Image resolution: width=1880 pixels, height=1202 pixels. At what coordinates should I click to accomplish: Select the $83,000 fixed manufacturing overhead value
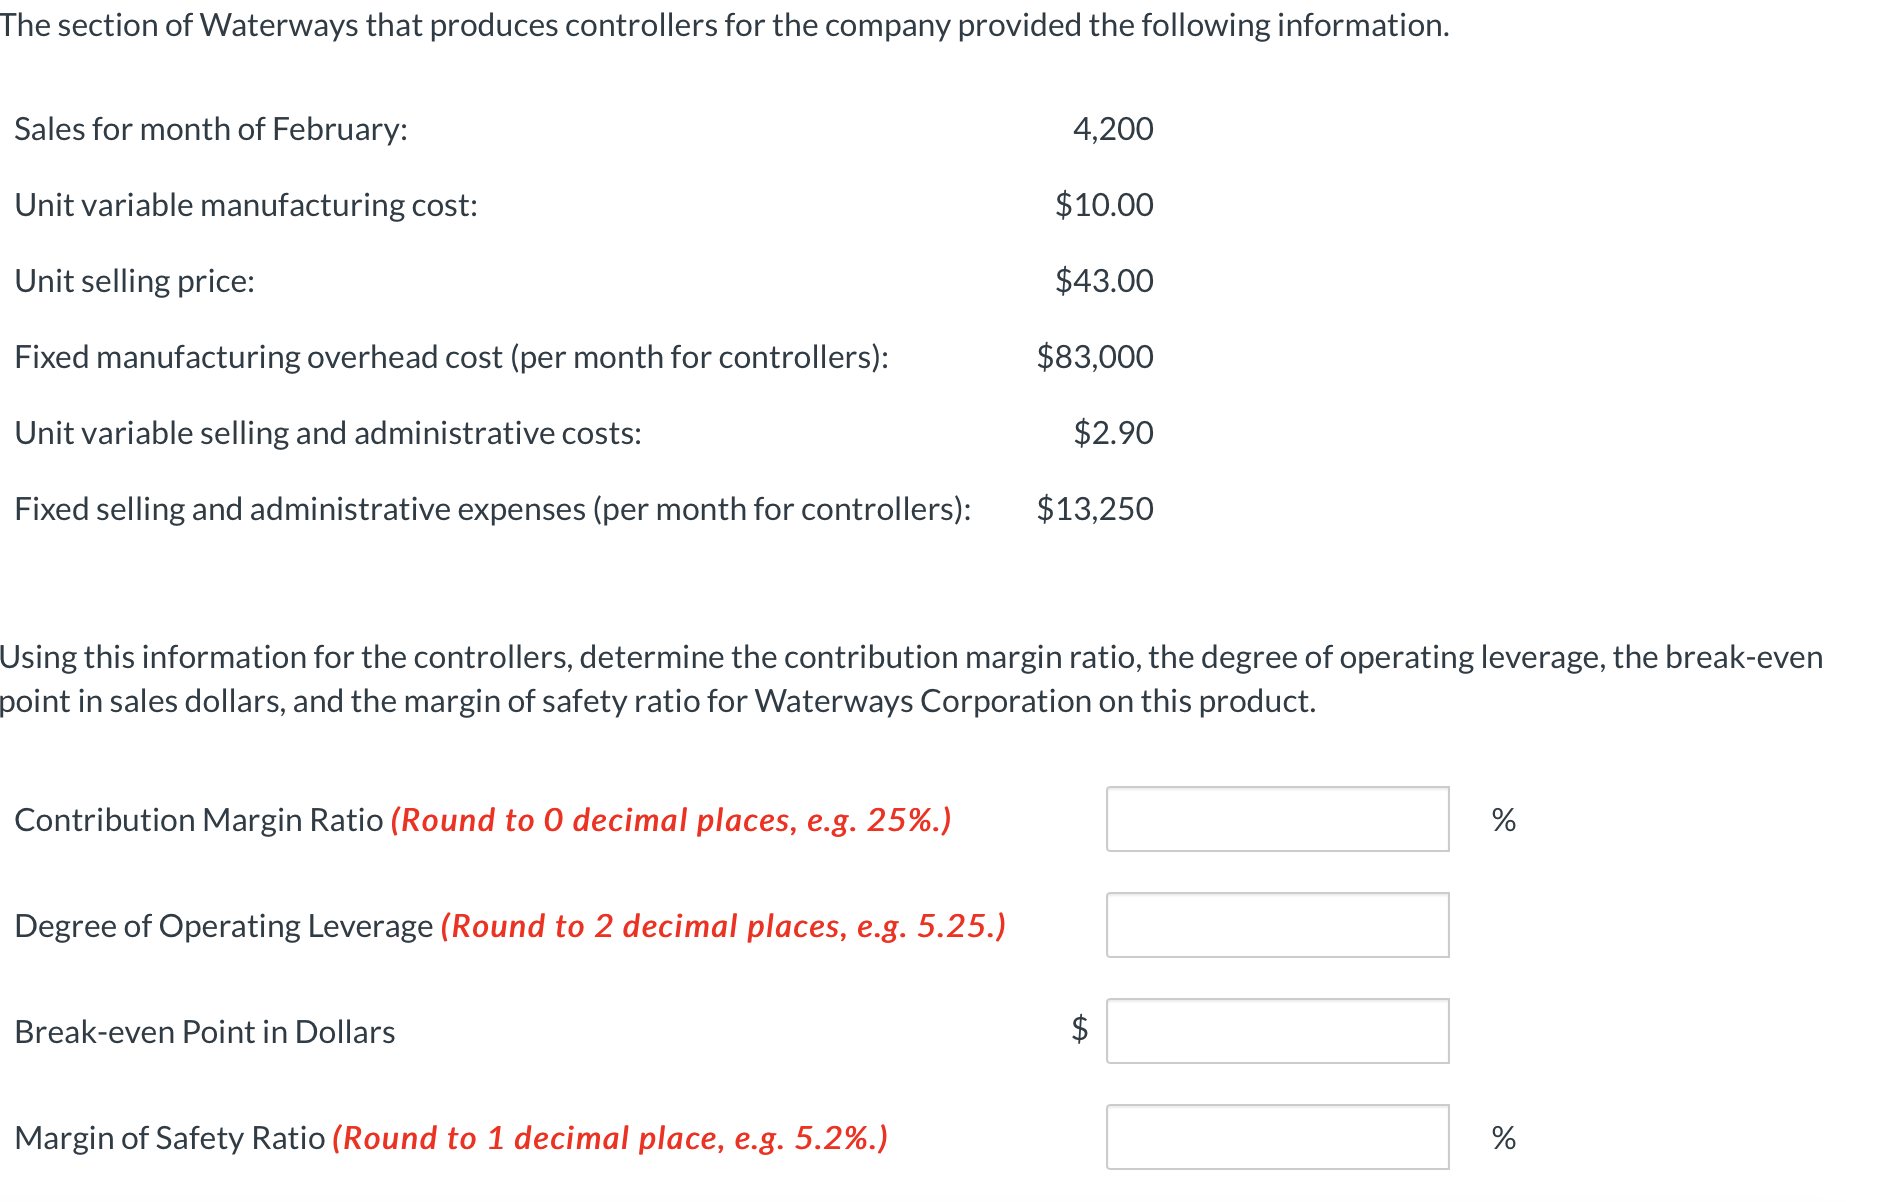(1094, 356)
